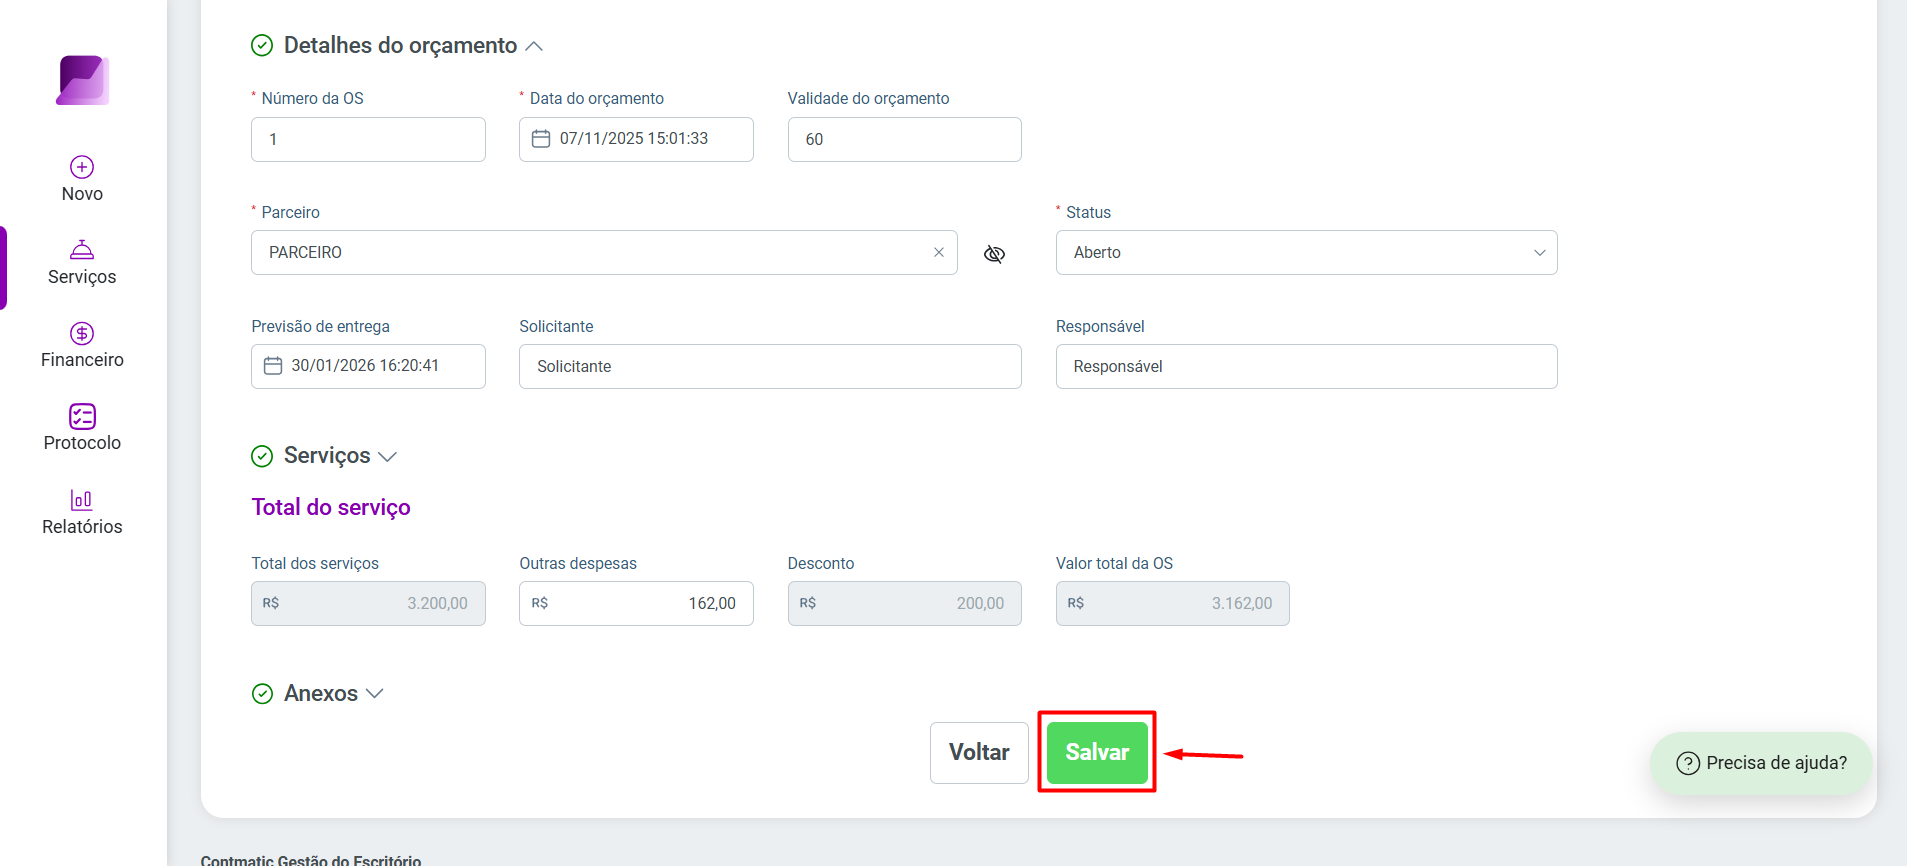Expand the Anexos section
The width and height of the screenshot is (1907, 866).
tap(375, 693)
